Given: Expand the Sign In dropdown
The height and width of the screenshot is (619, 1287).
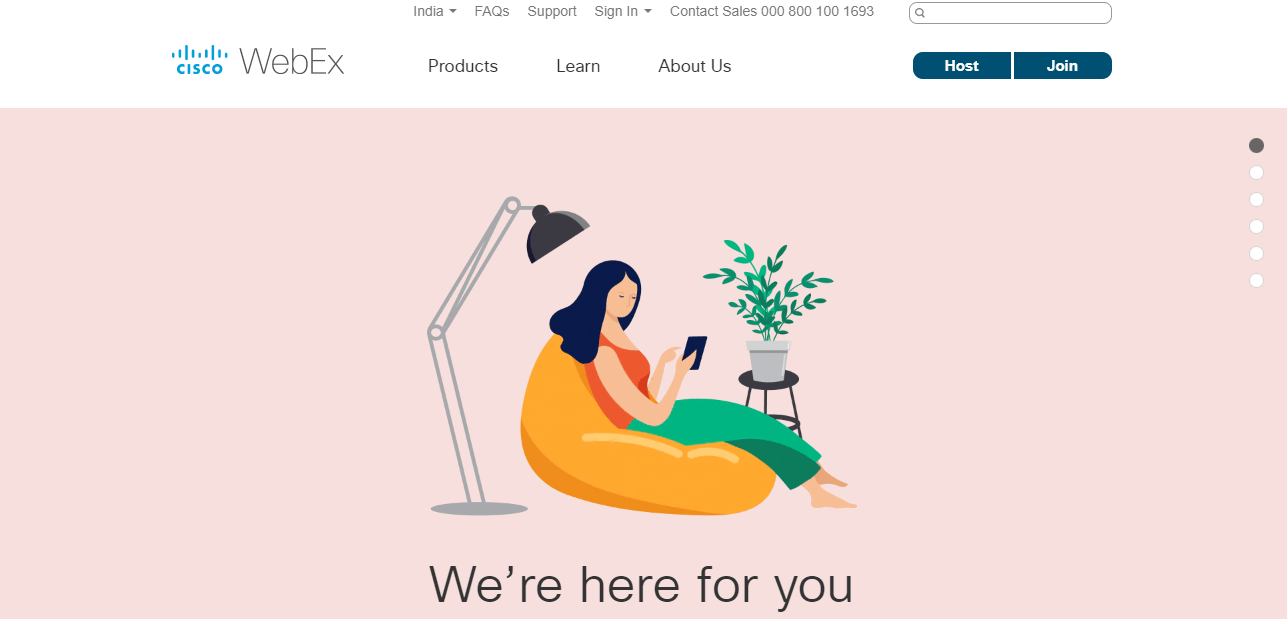Looking at the screenshot, I should click(622, 11).
